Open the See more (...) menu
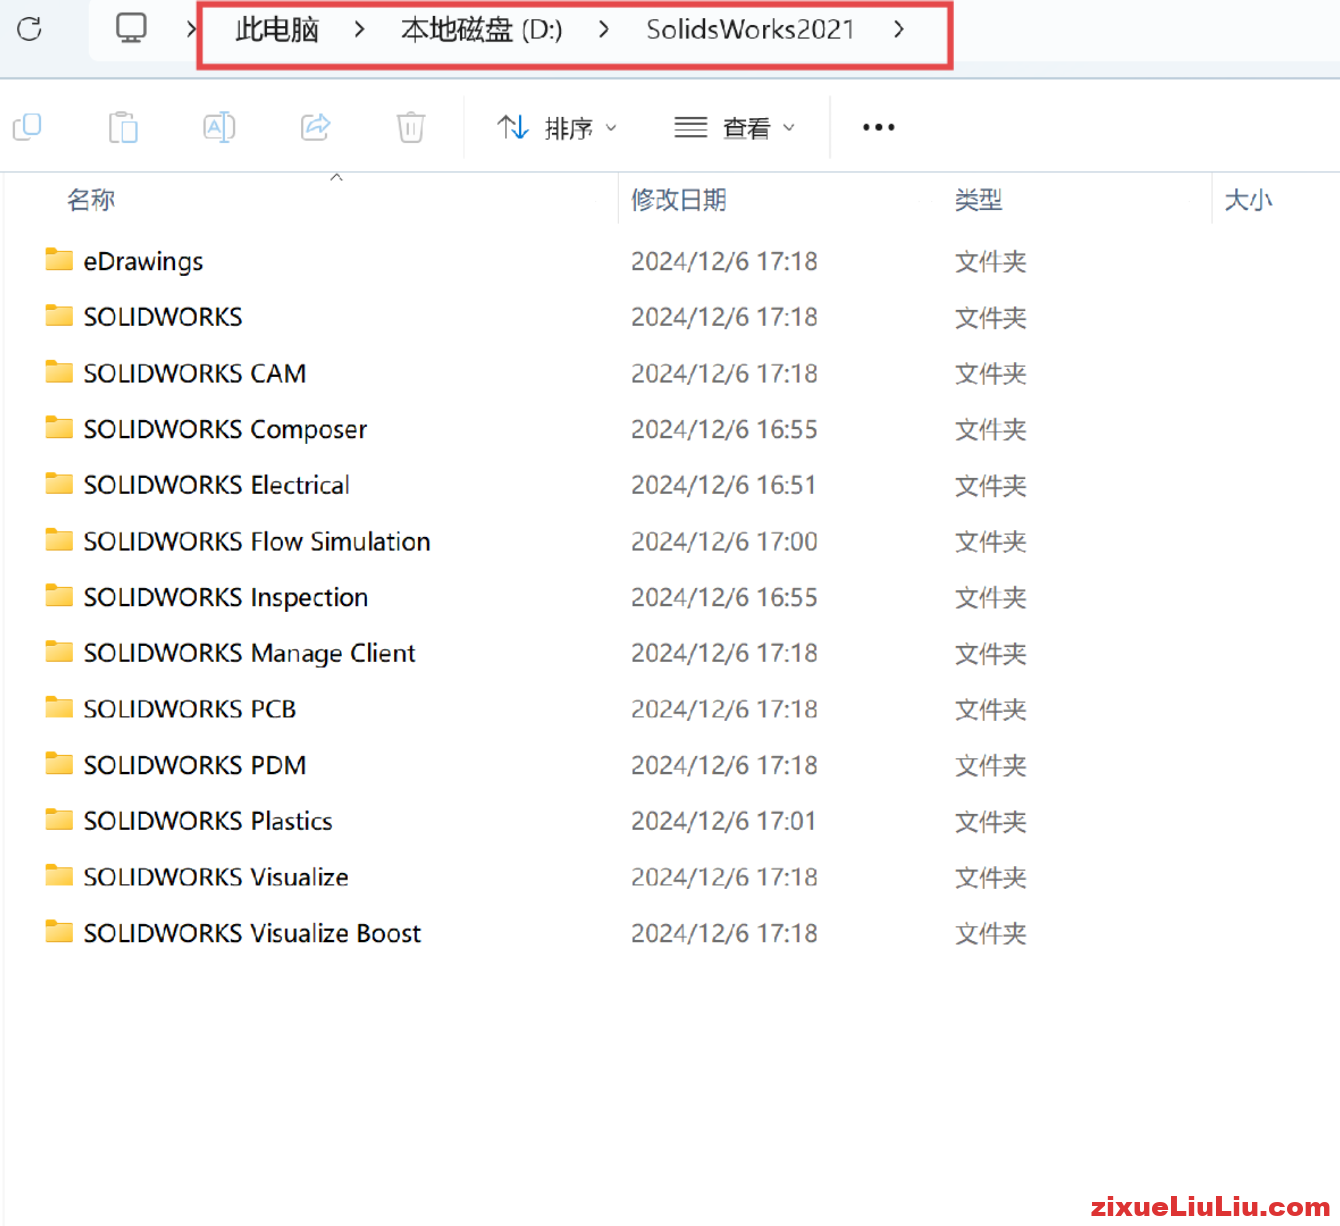This screenshot has width=1340, height=1226. [x=877, y=127]
